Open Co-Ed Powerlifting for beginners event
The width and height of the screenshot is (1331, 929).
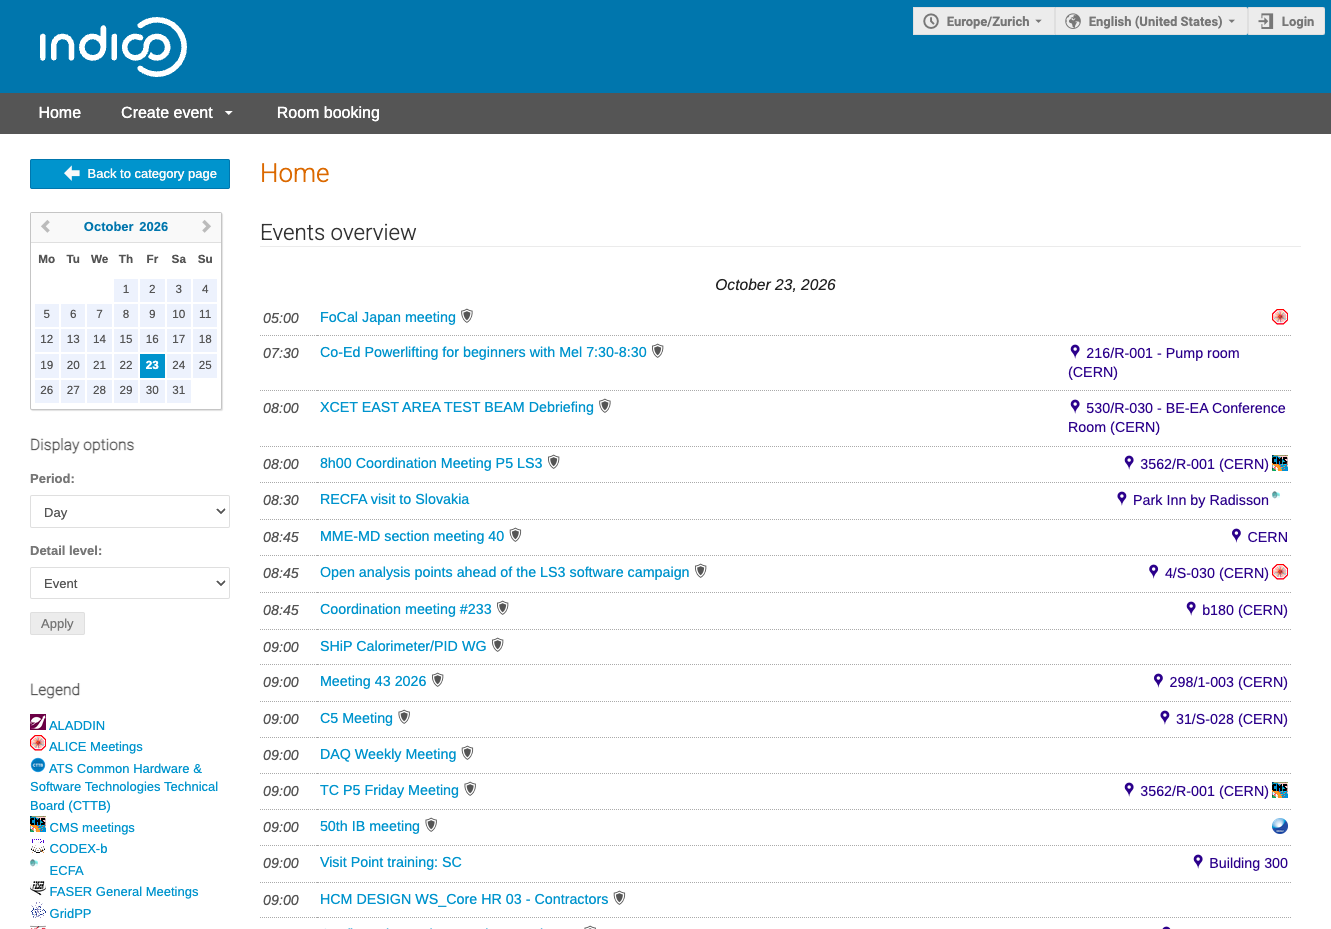pos(483,352)
